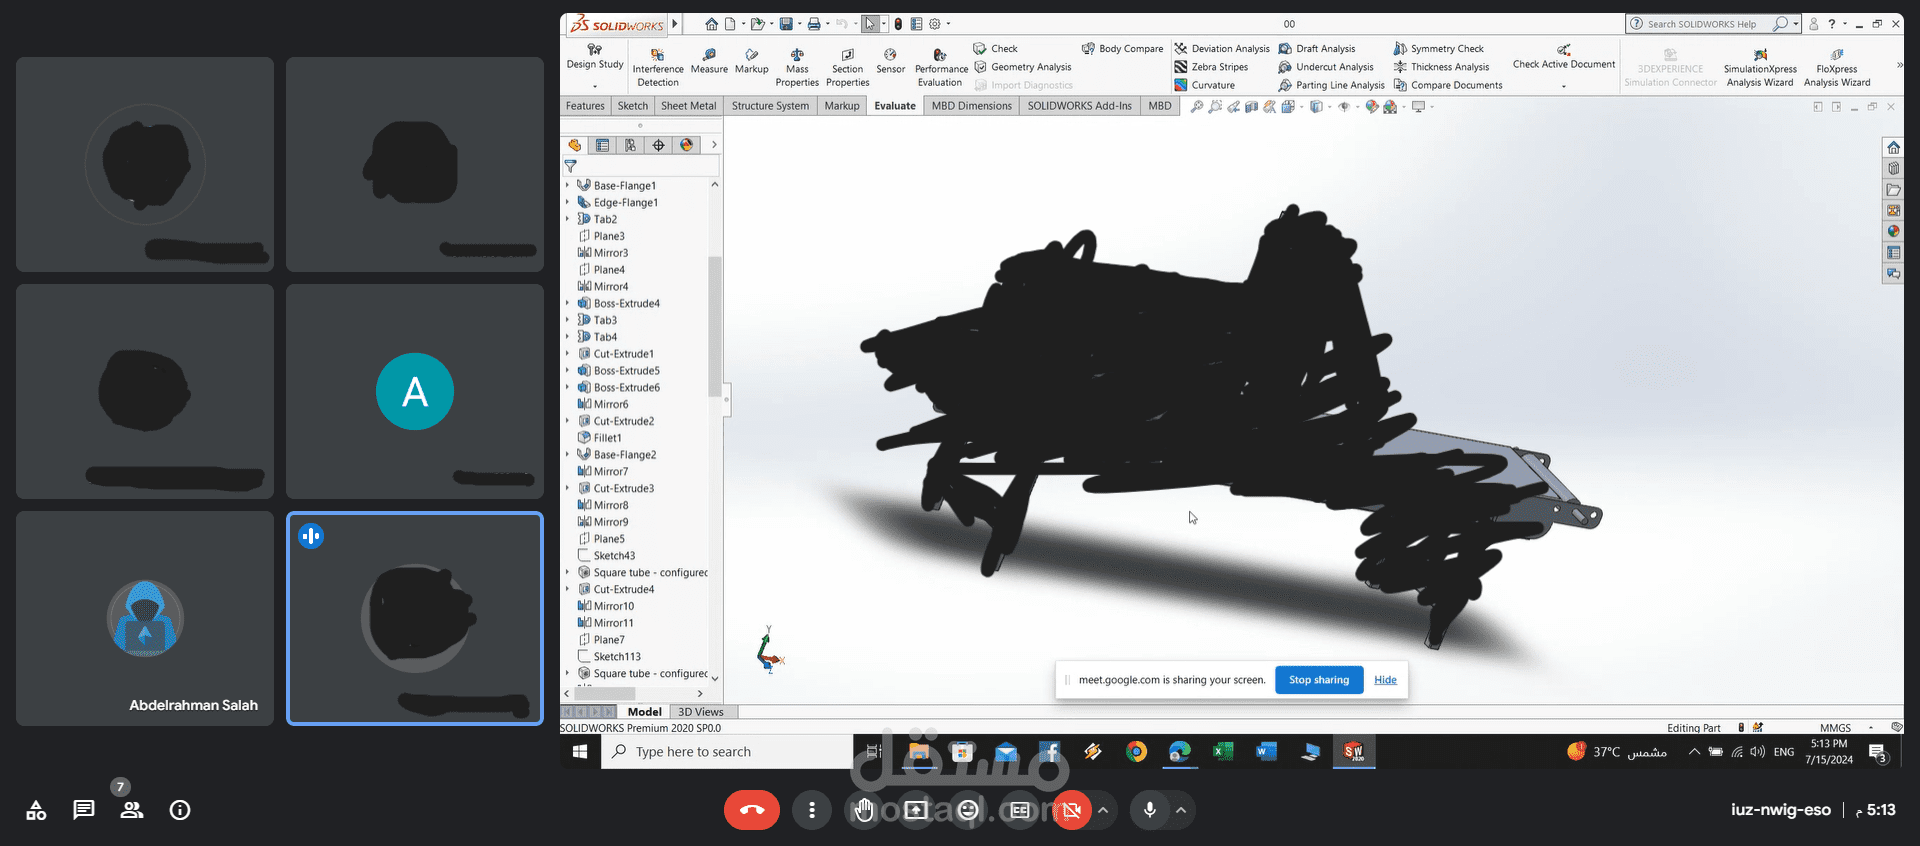
Task: Turn on Curvature display
Action: [1205, 85]
